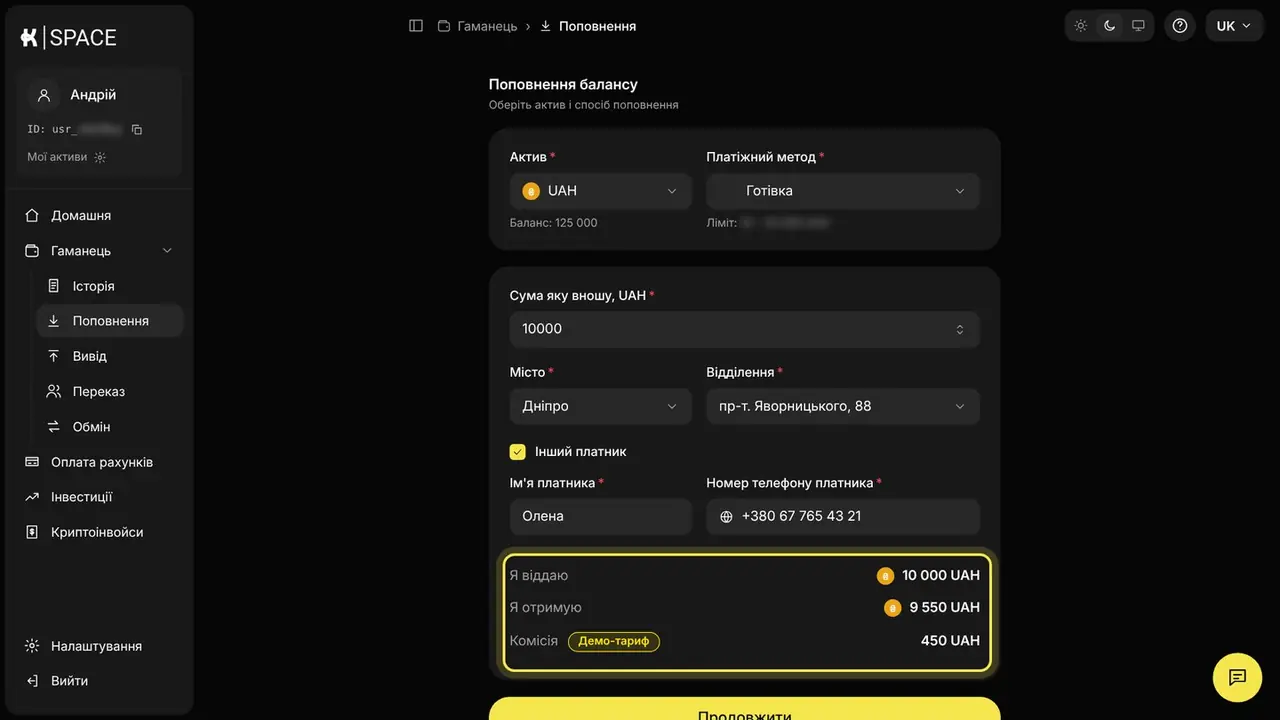Collapse the Гаманець sidebar section
Screen dimensions: 1280x720
click(x=99, y=251)
